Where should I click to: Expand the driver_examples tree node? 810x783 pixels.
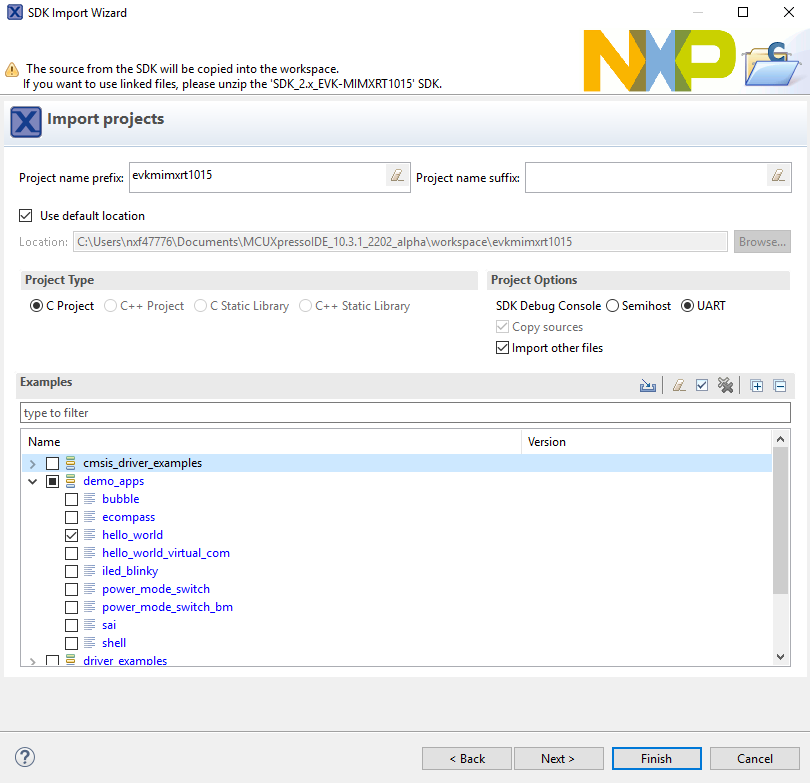33,661
